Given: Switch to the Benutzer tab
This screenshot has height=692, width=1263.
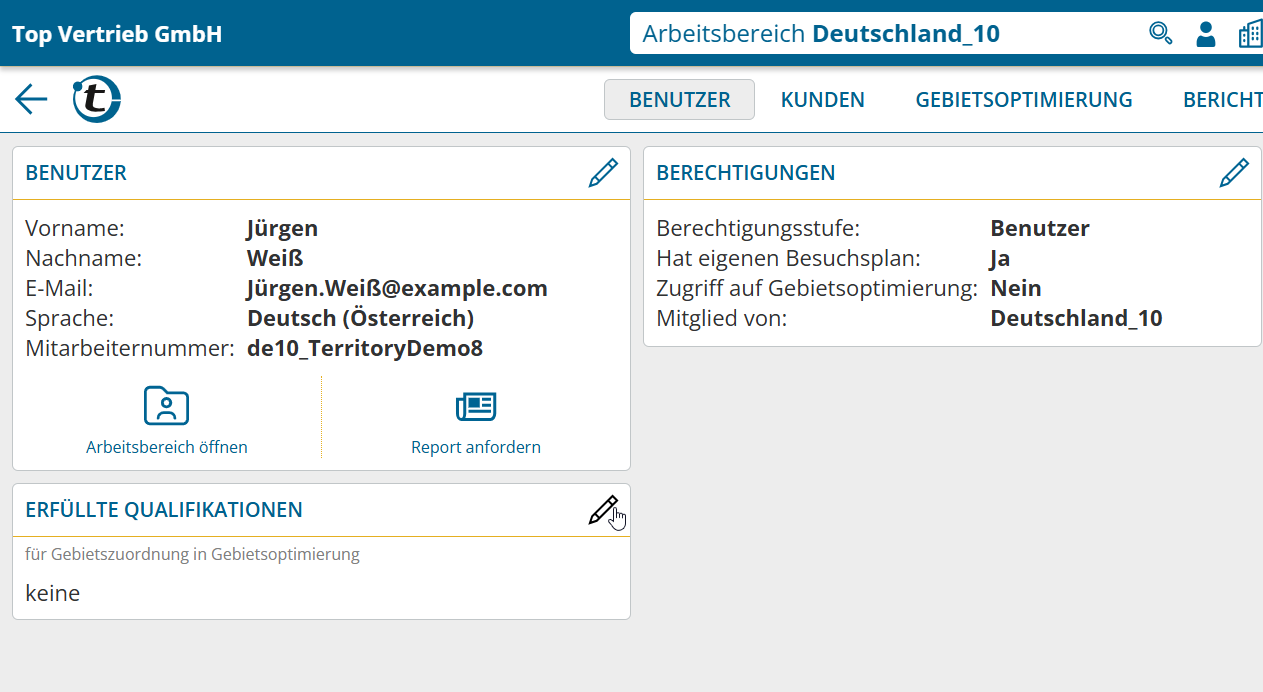Looking at the screenshot, I should point(679,100).
